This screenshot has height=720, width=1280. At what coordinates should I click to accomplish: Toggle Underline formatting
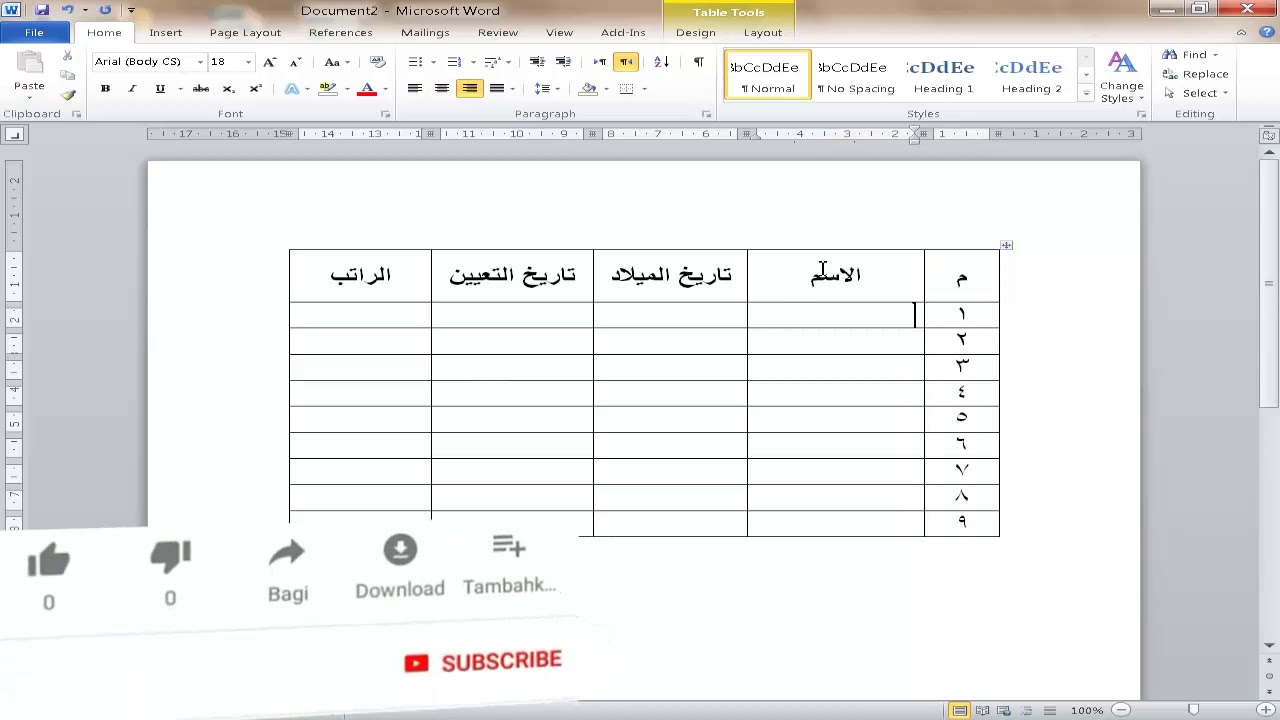click(x=160, y=89)
